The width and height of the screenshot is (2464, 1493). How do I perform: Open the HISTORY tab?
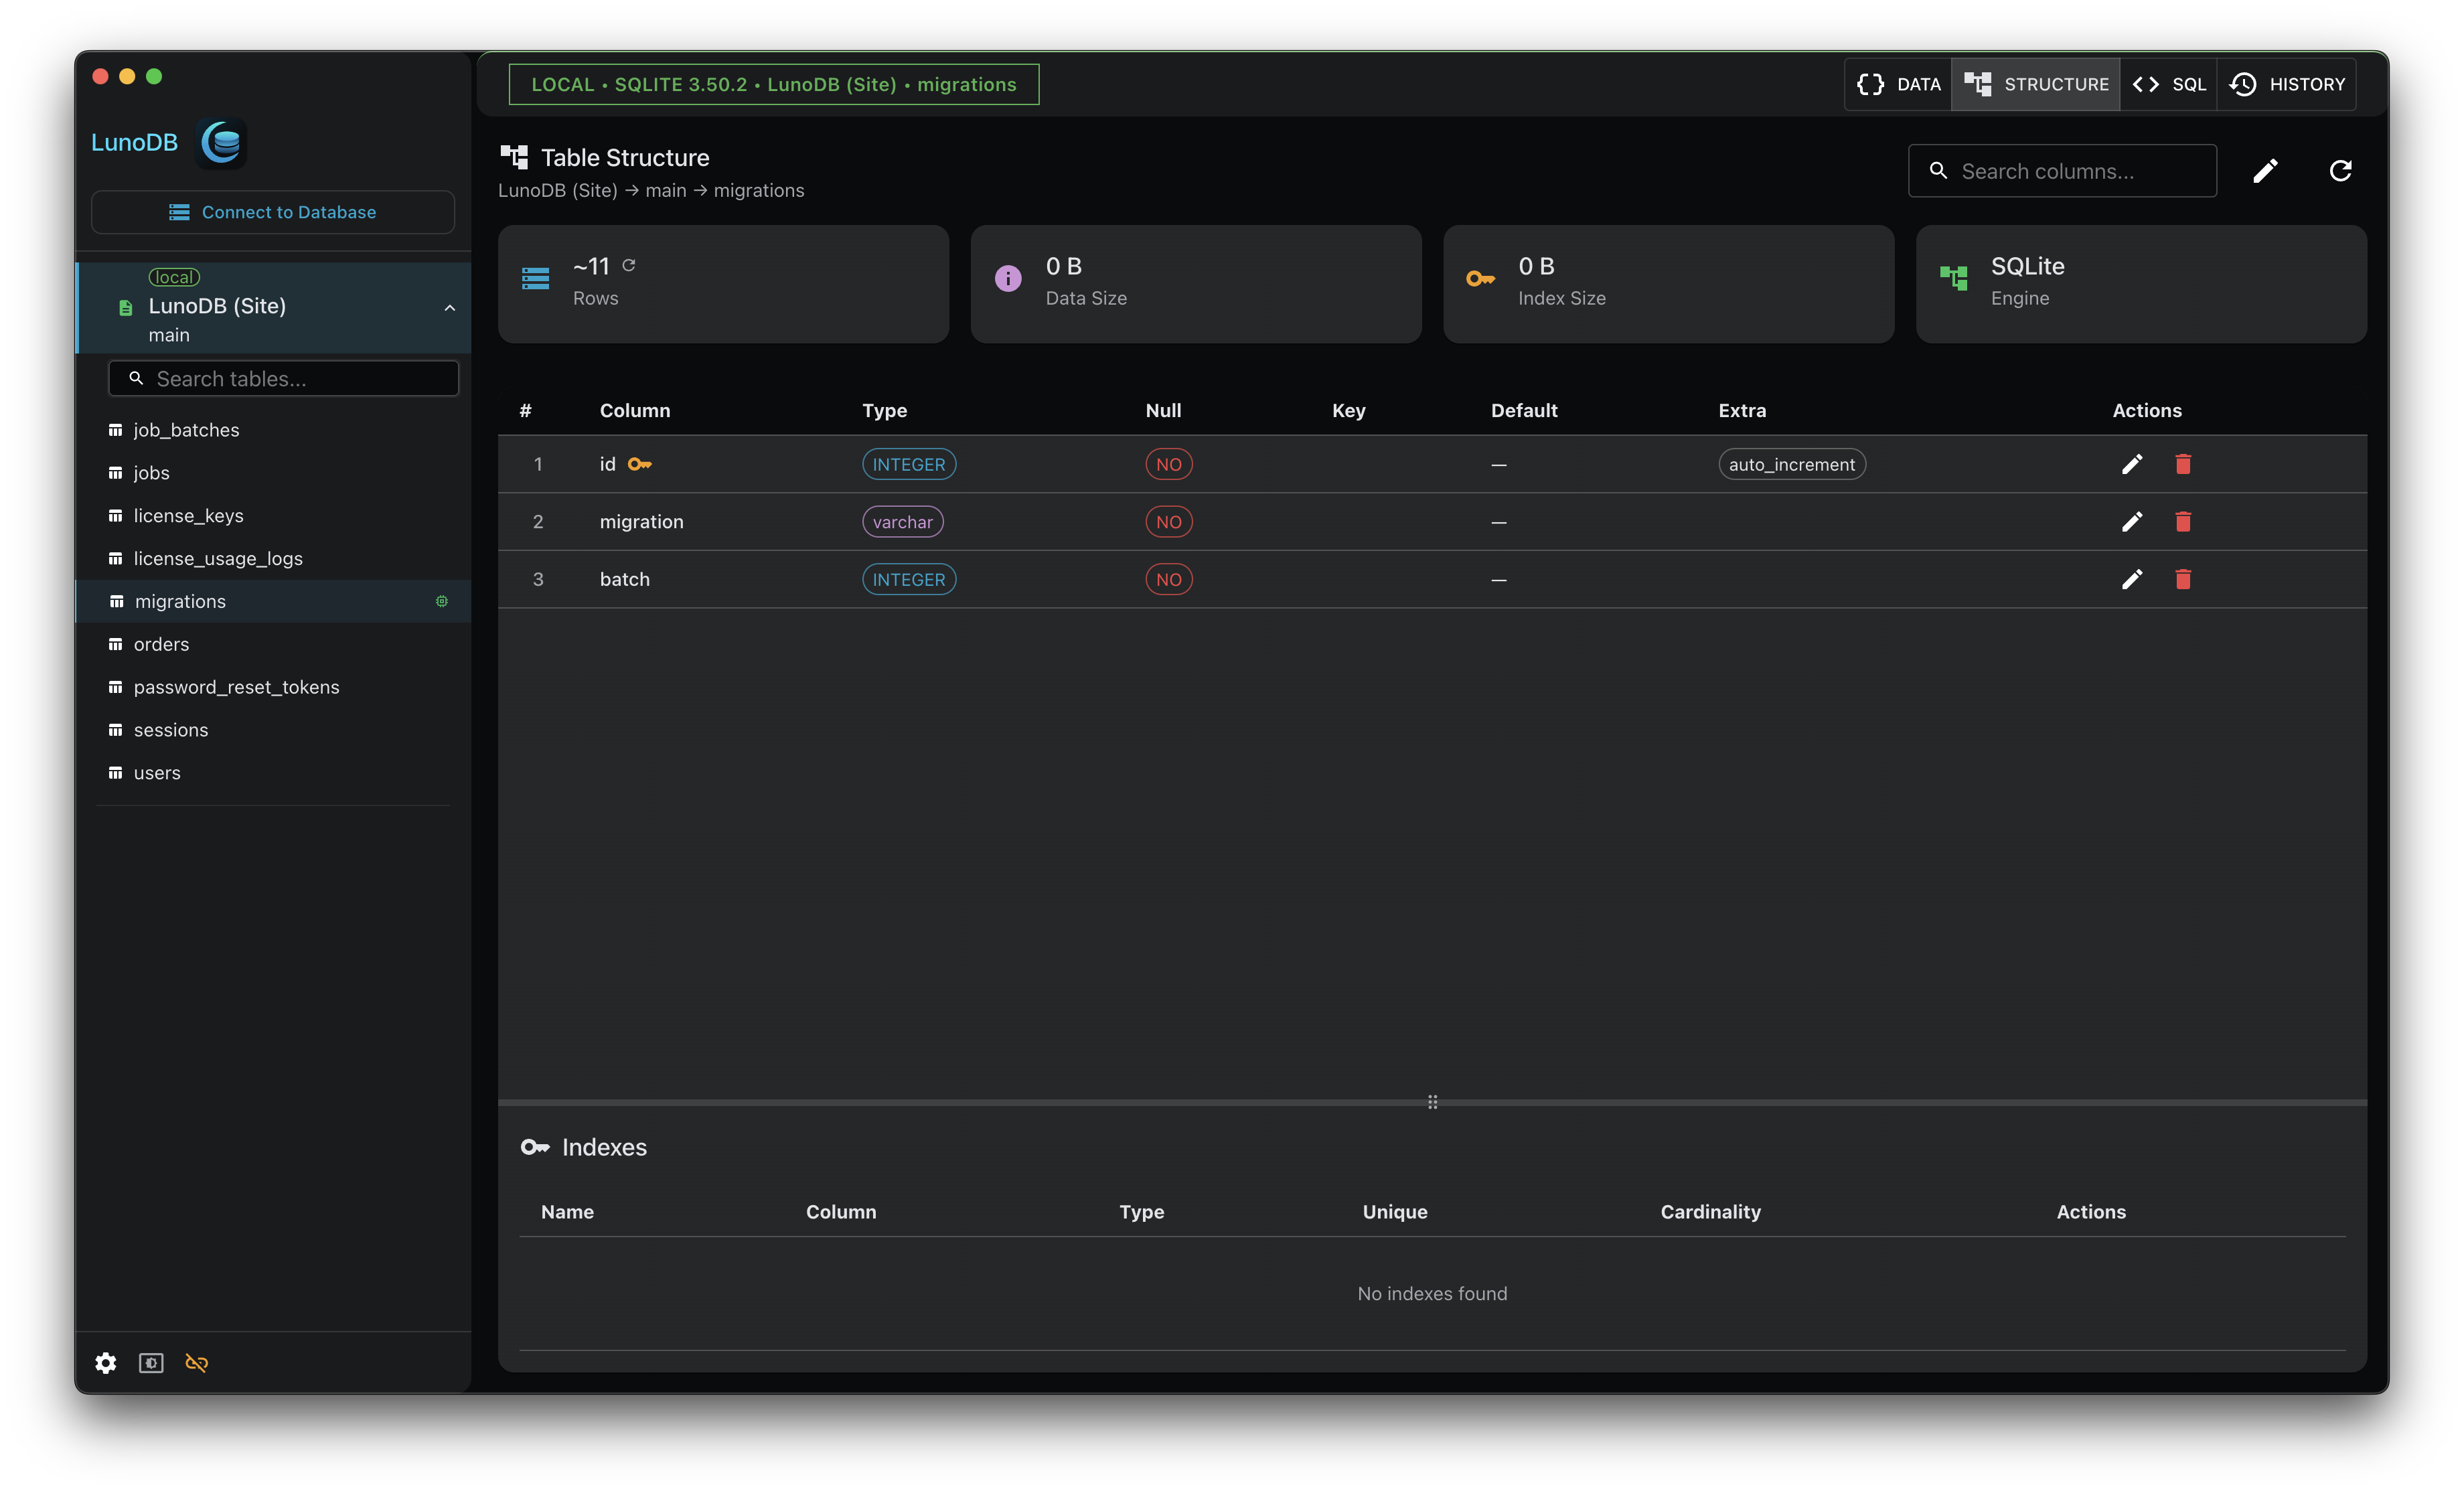pos(2286,84)
